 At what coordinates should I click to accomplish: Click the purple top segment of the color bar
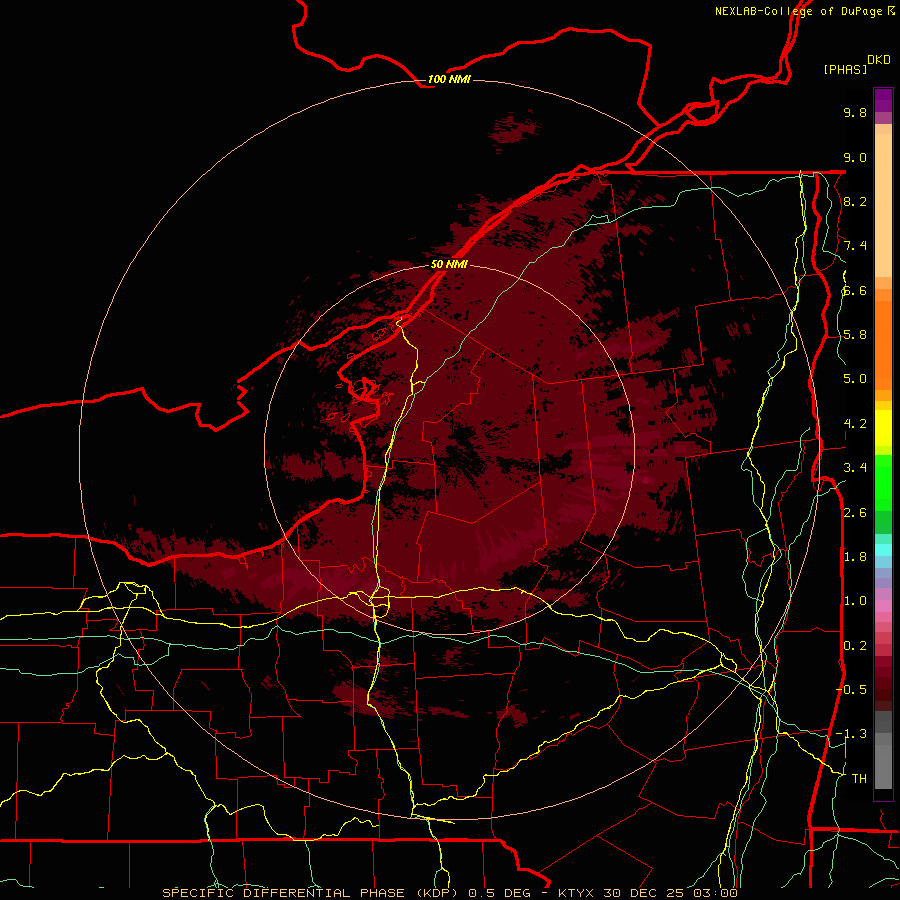883,100
